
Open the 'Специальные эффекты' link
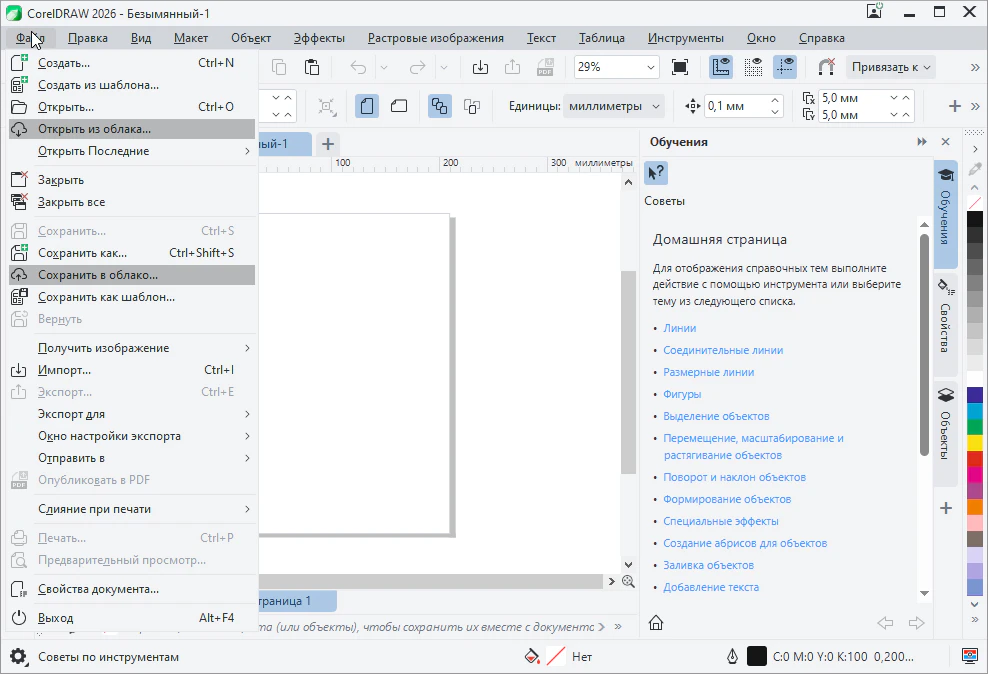(720, 521)
